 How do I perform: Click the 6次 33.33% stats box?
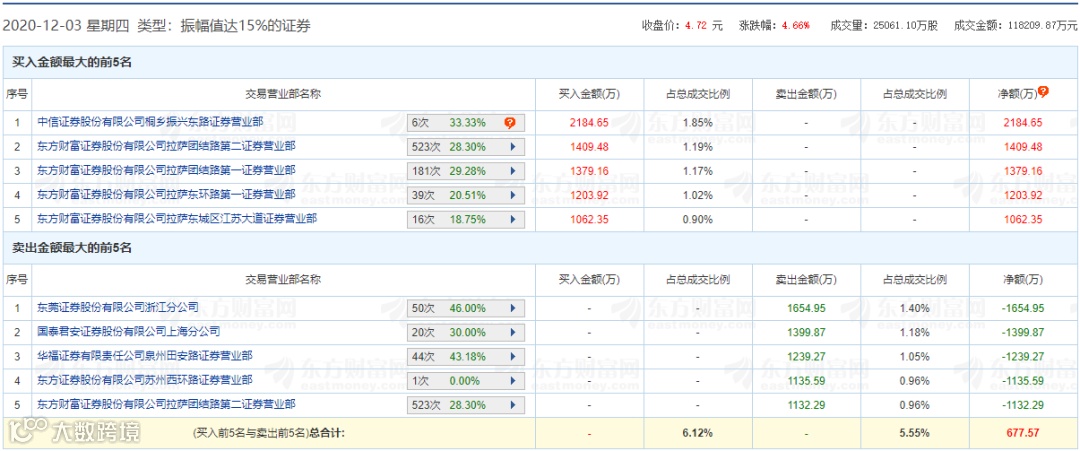tap(466, 123)
